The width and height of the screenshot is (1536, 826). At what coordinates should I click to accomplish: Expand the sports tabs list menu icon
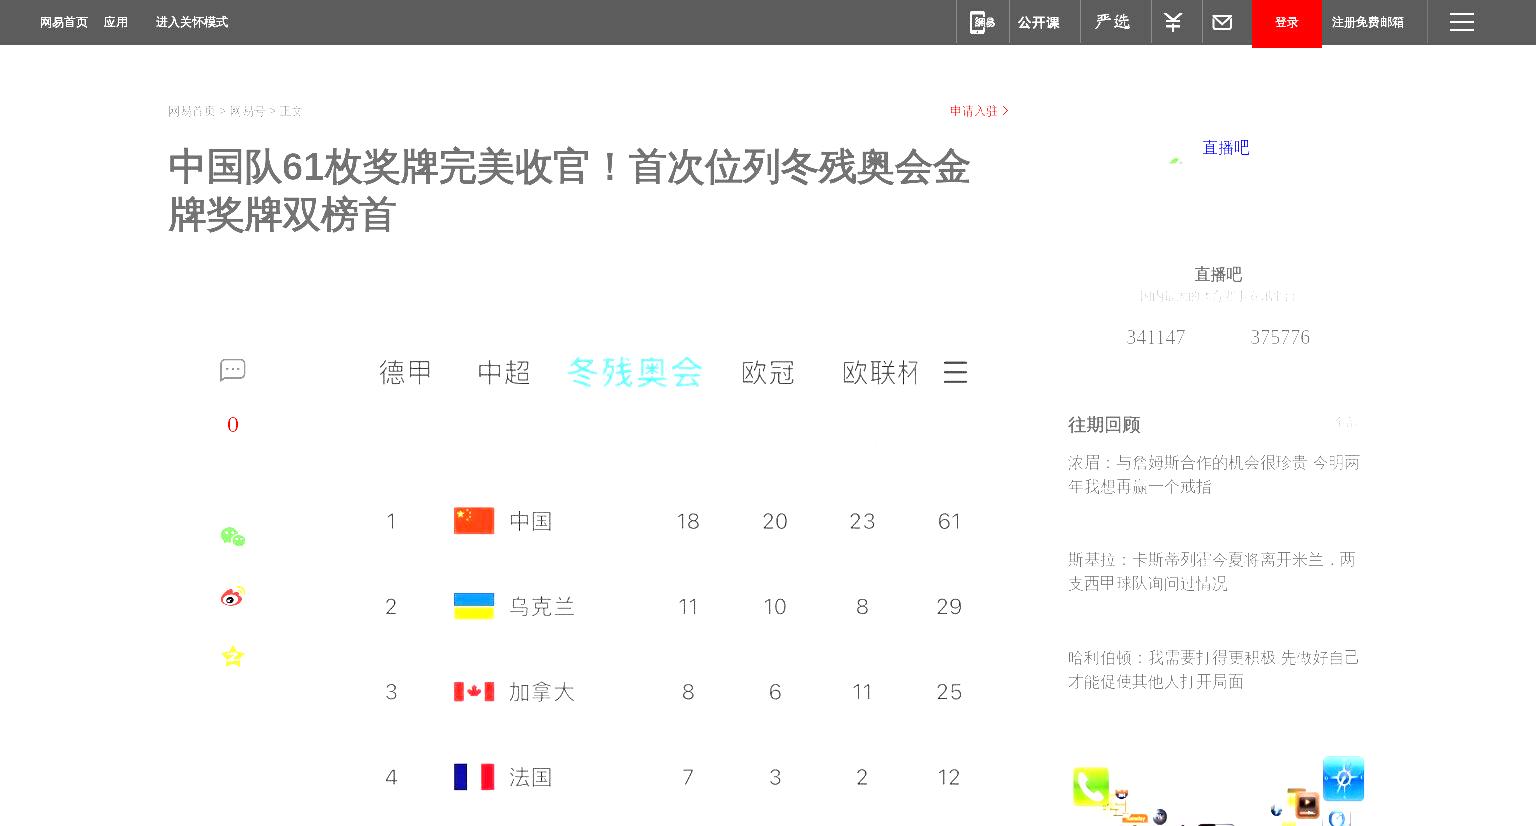tap(955, 373)
